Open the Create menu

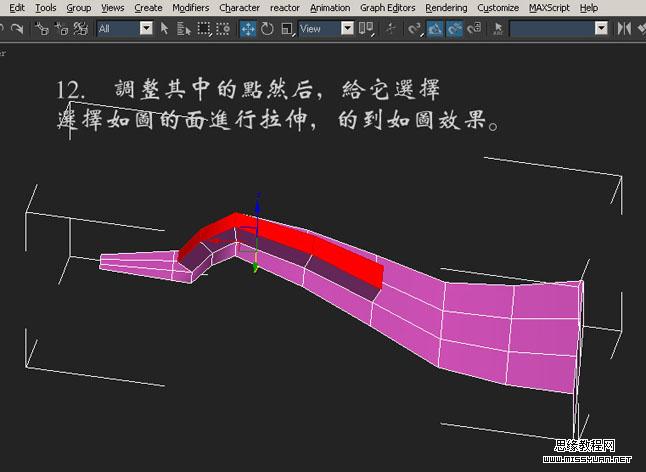coord(148,8)
